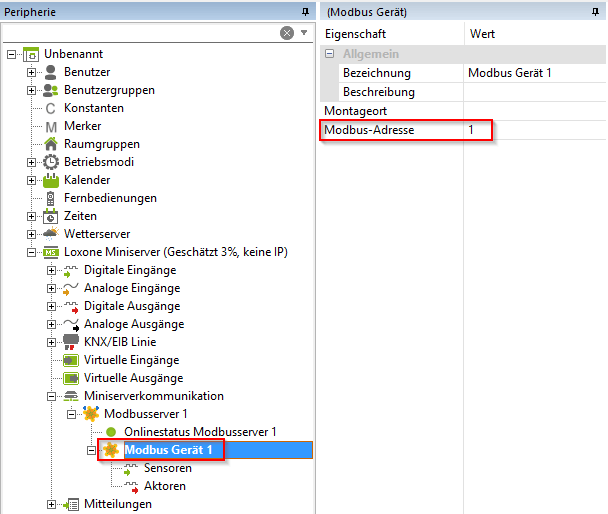Clear the Peripherie search with X button
The width and height of the screenshot is (608, 514).
287,33
